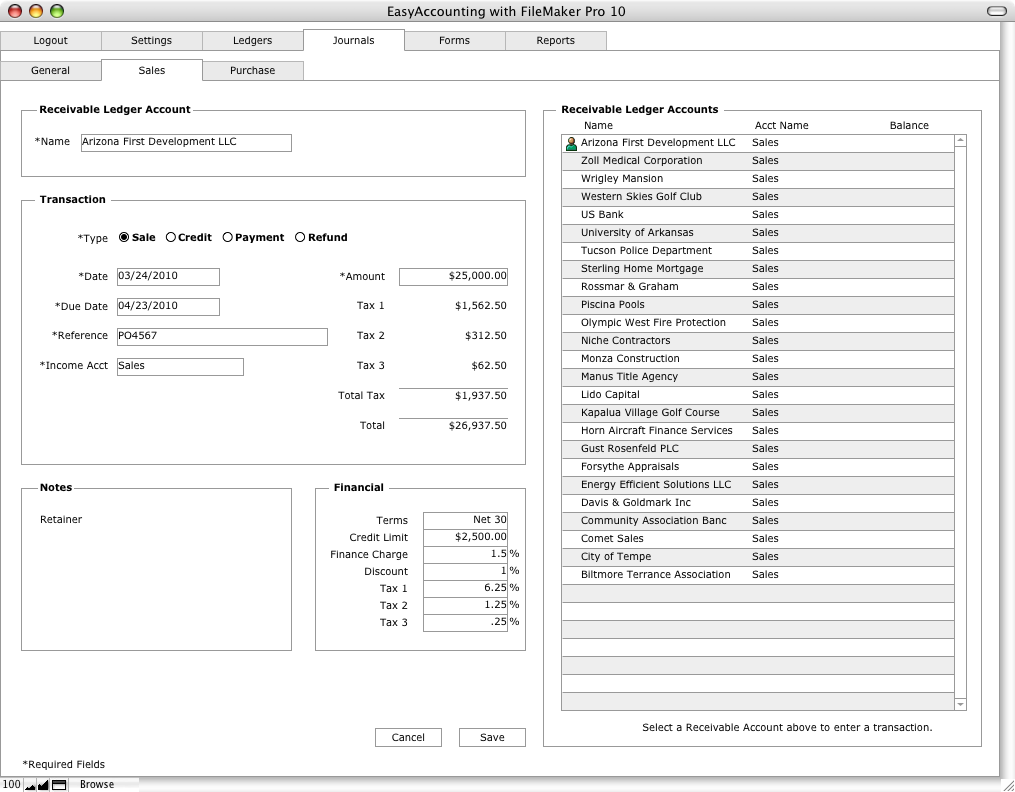
Task: Click the Income Acct field
Action: point(180,367)
